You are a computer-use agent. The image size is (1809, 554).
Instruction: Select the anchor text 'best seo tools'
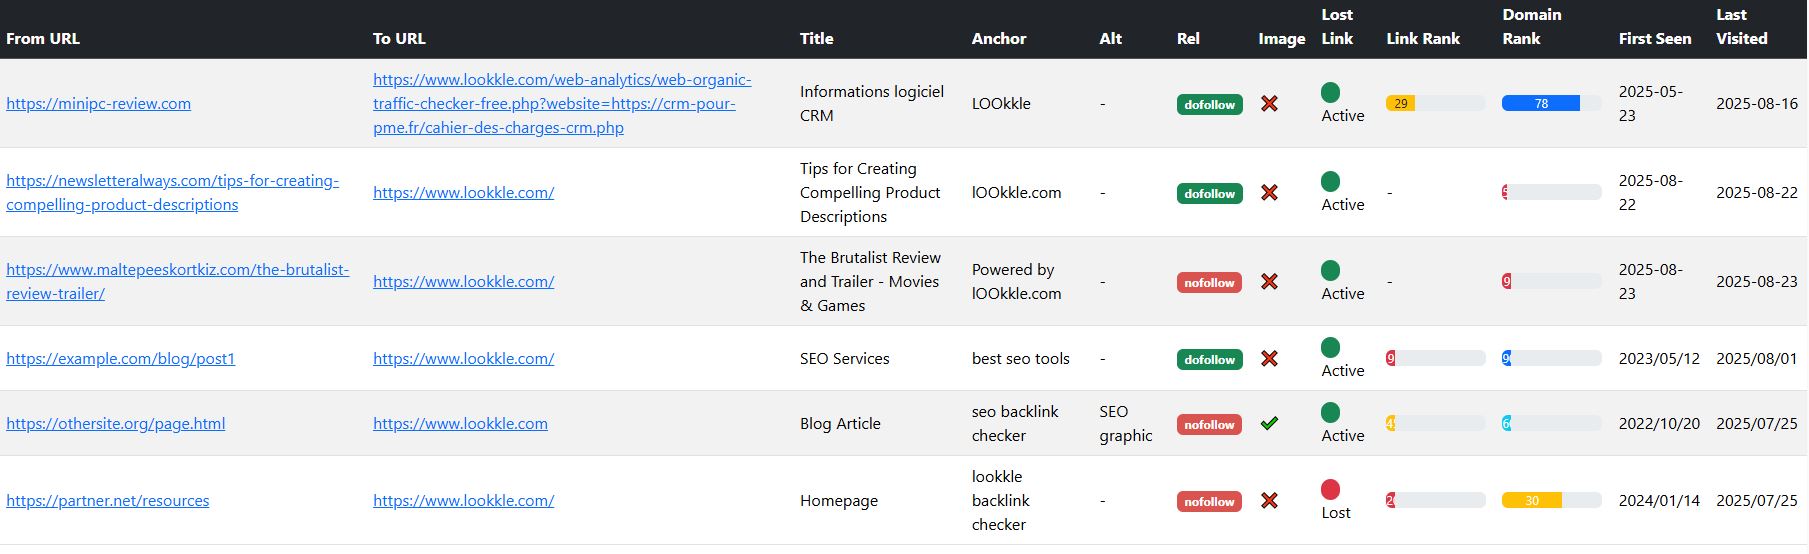tap(1021, 358)
